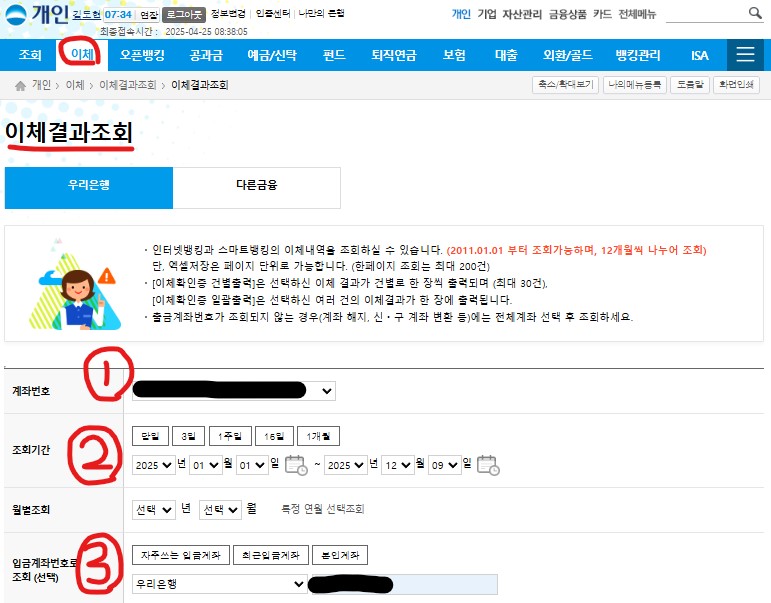This screenshot has height=603, width=771.
Task: Open the 펀드 menu
Action: click(334, 55)
